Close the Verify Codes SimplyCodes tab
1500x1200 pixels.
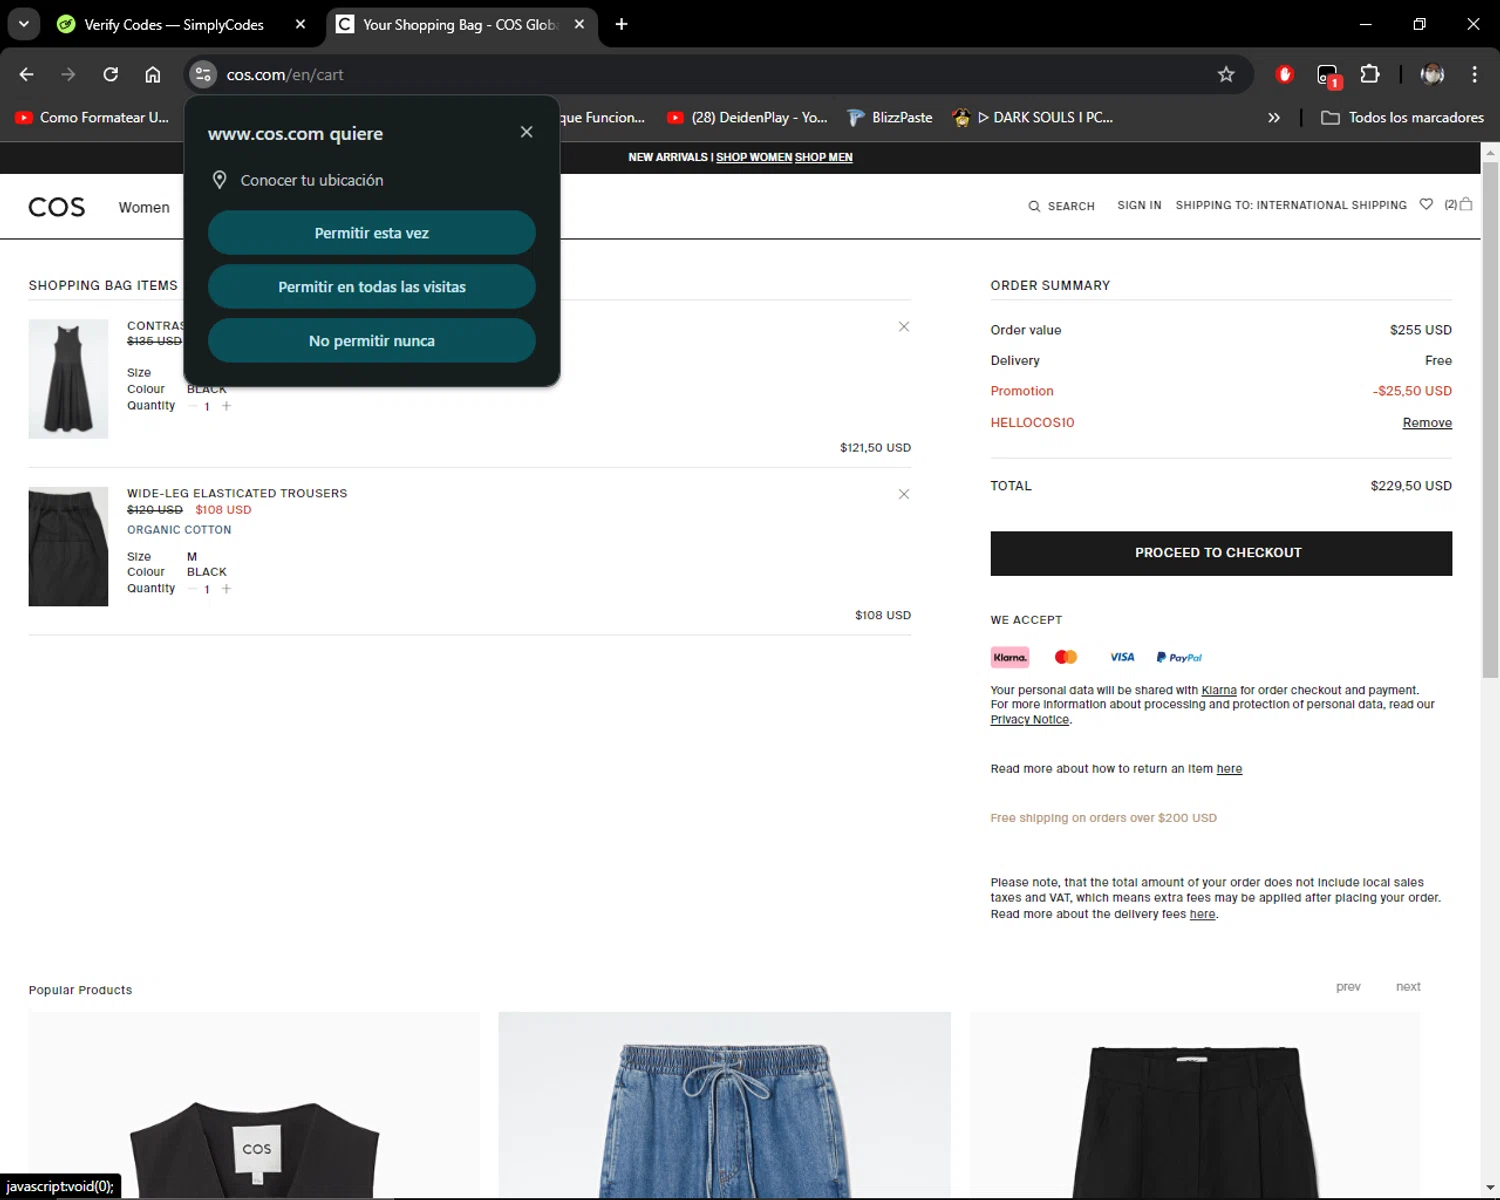pos(300,24)
